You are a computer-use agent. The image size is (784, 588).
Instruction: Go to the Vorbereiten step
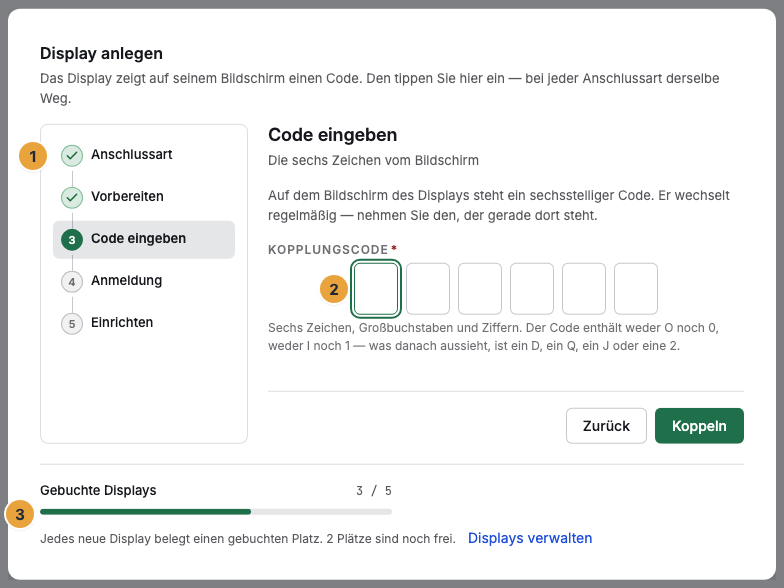point(144,197)
